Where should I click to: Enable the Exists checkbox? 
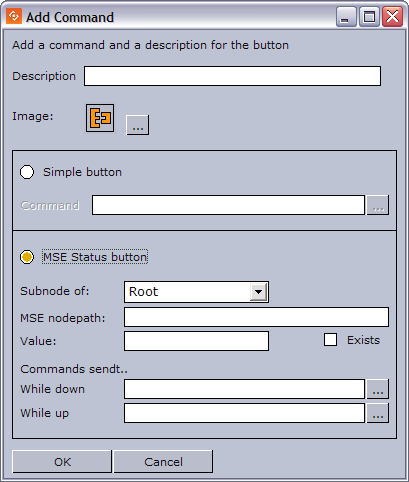click(330, 340)
